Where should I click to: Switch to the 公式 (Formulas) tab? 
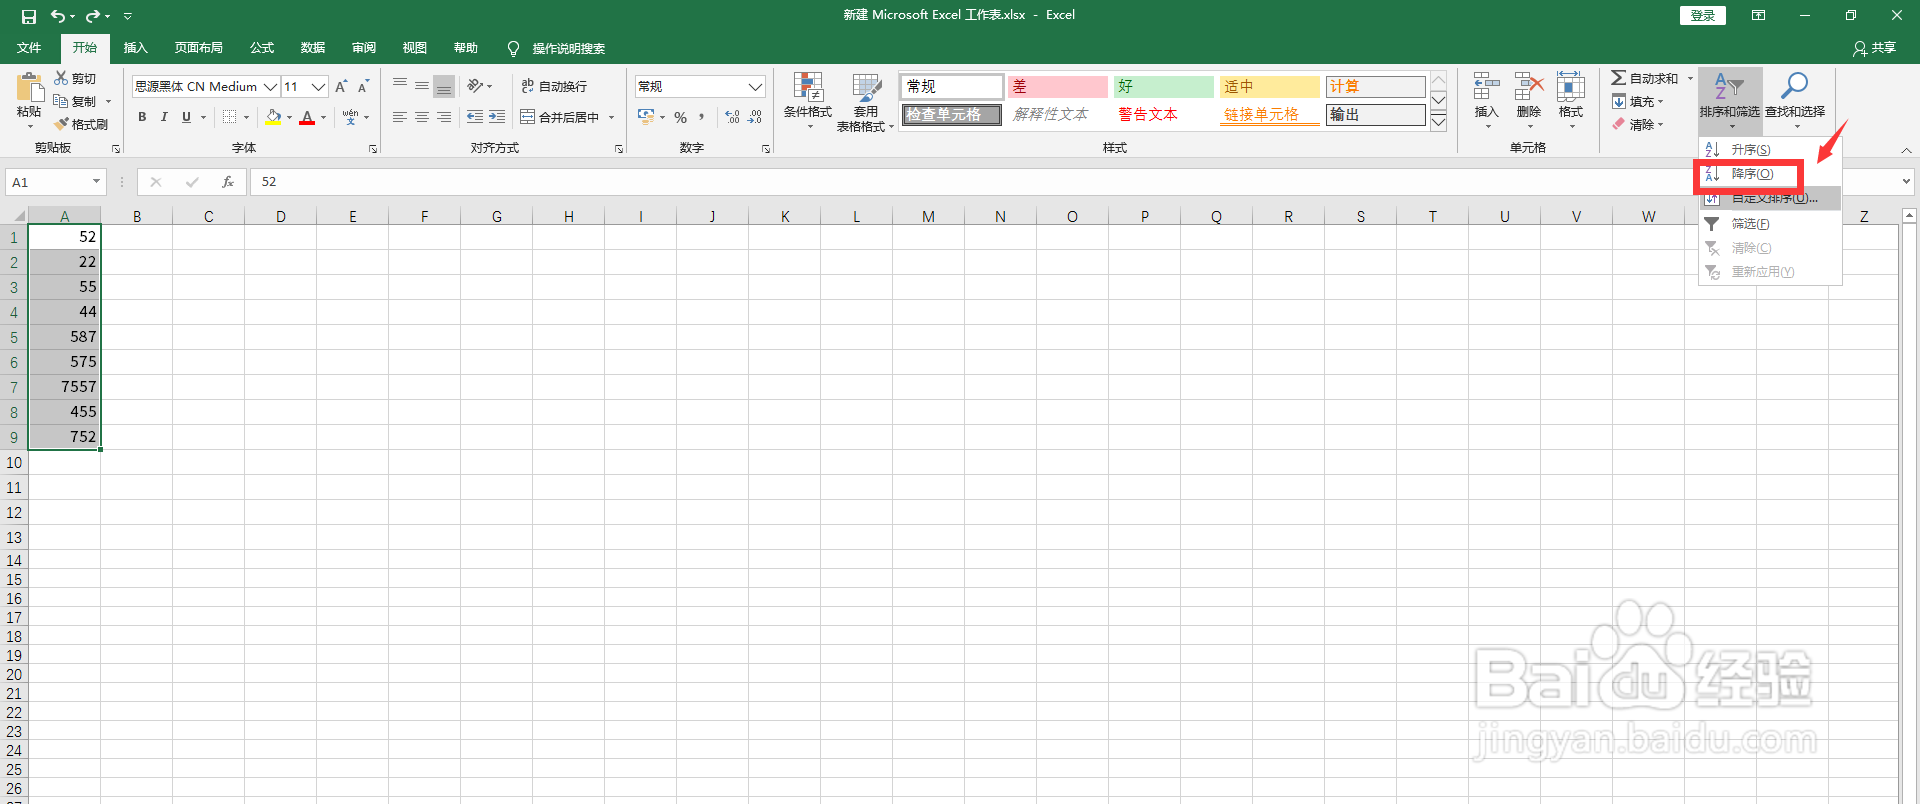(x=262, y=48)
